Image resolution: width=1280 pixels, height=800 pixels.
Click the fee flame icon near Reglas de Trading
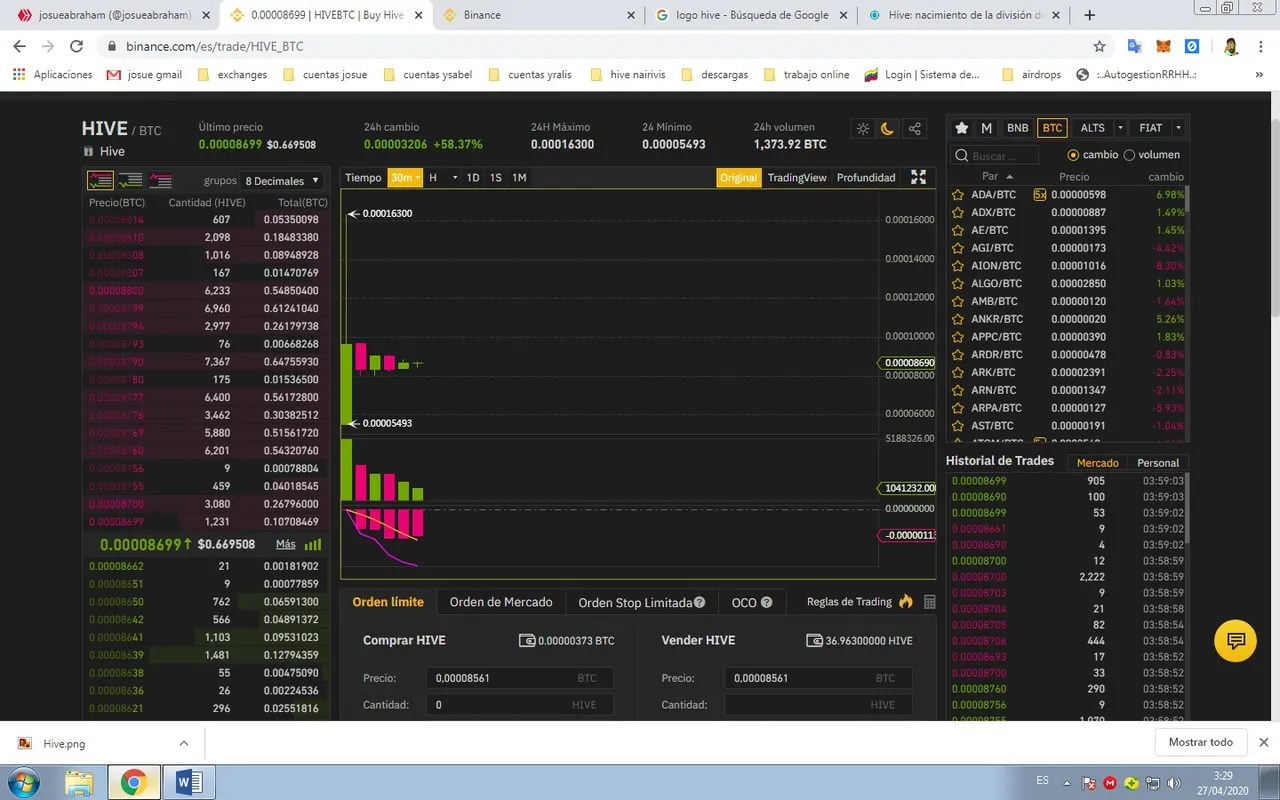pos(906,602)
